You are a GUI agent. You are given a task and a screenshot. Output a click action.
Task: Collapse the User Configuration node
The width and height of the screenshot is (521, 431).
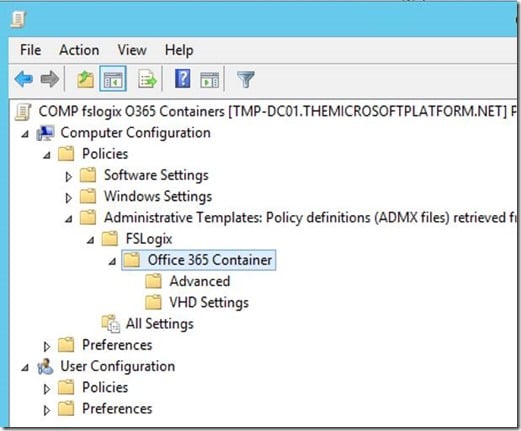25,368
